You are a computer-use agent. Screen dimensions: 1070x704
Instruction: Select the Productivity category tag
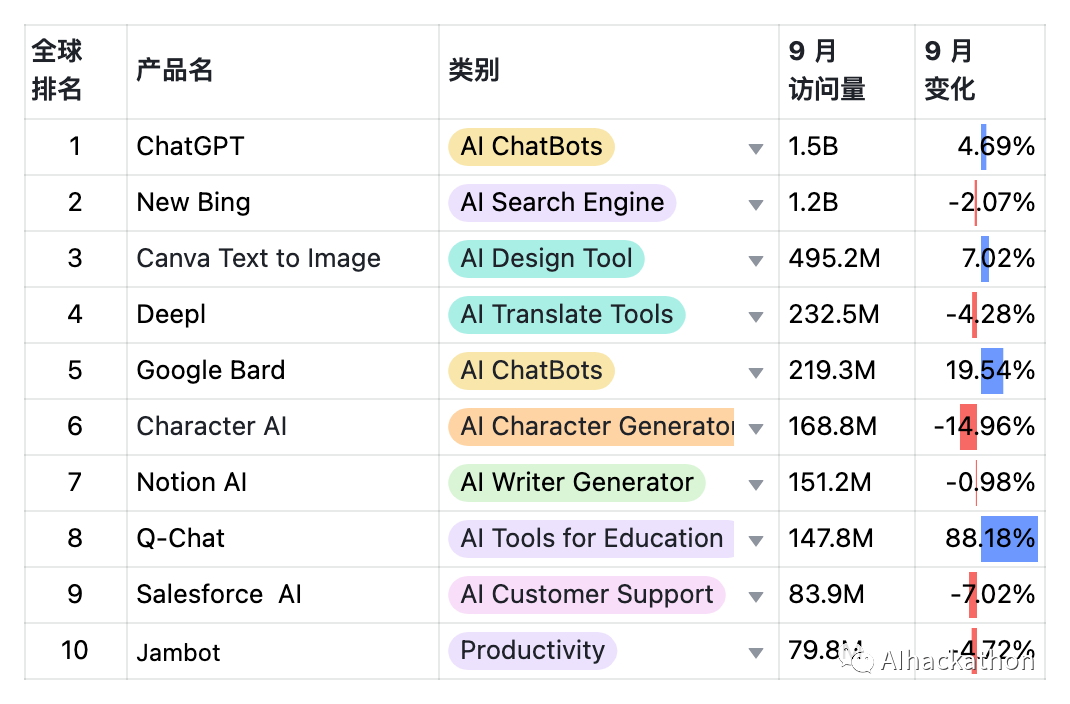pos(532,651)
